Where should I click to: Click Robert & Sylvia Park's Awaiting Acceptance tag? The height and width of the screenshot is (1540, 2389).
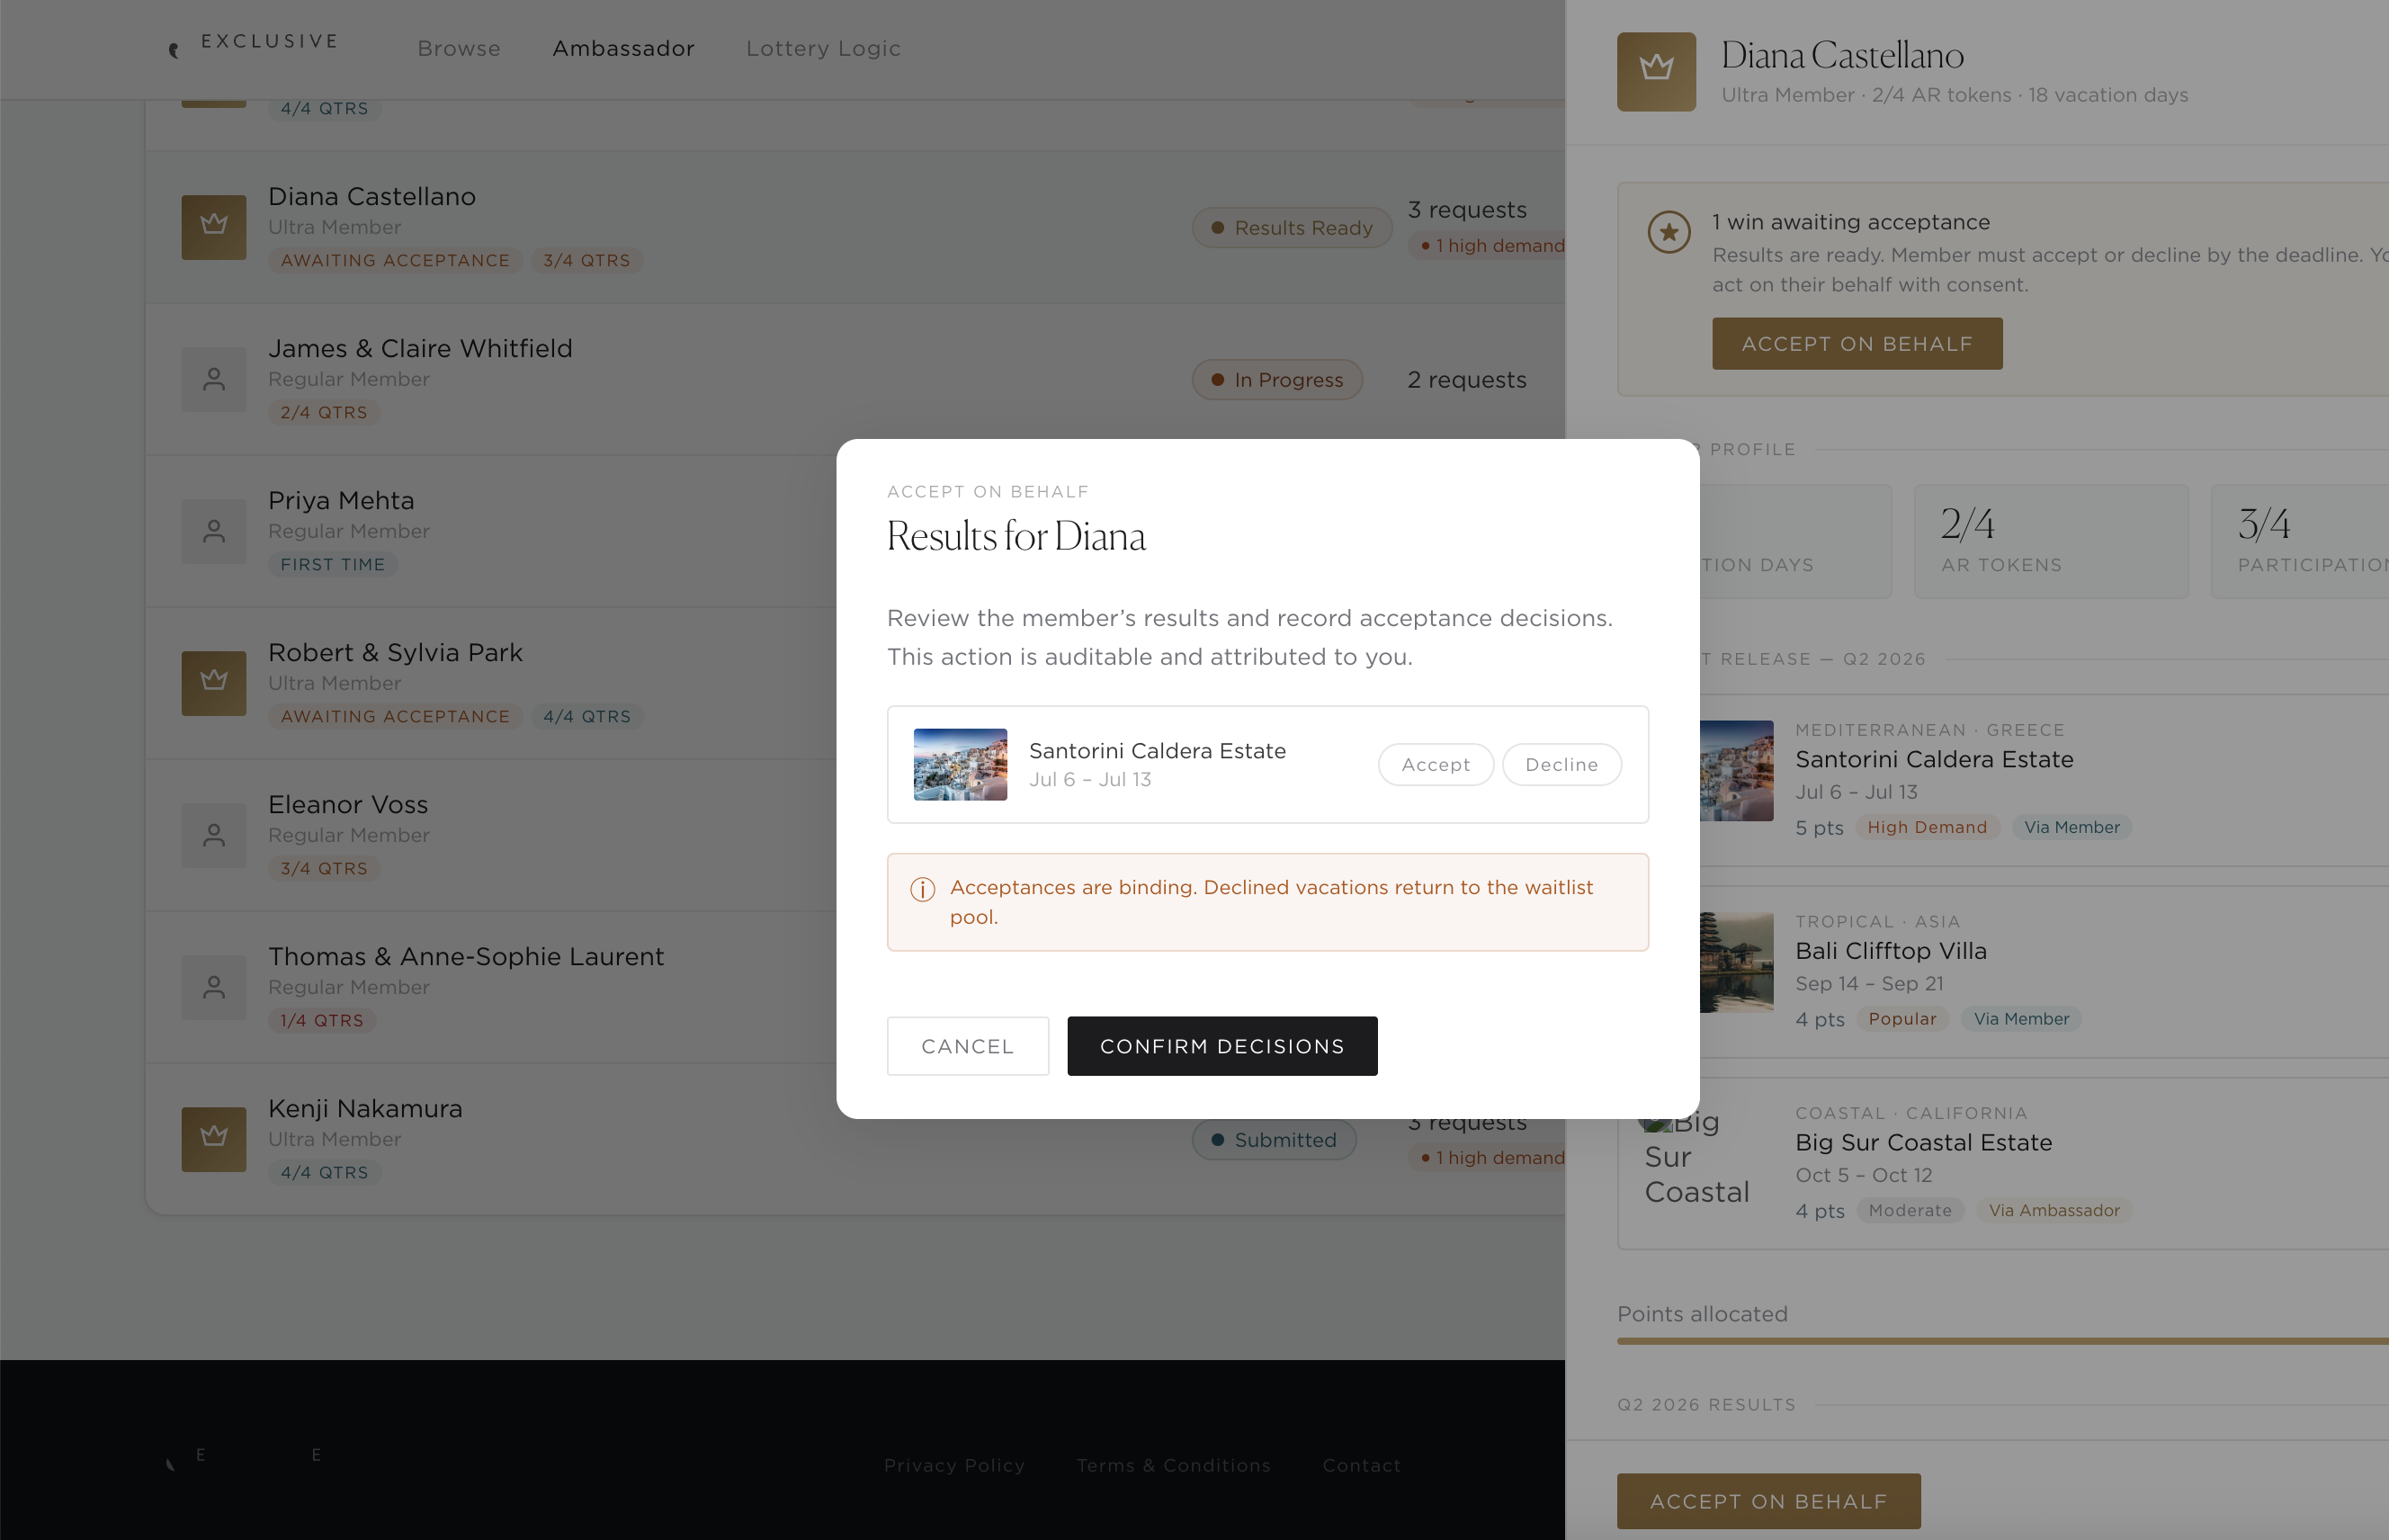click(x=395, y=716)
